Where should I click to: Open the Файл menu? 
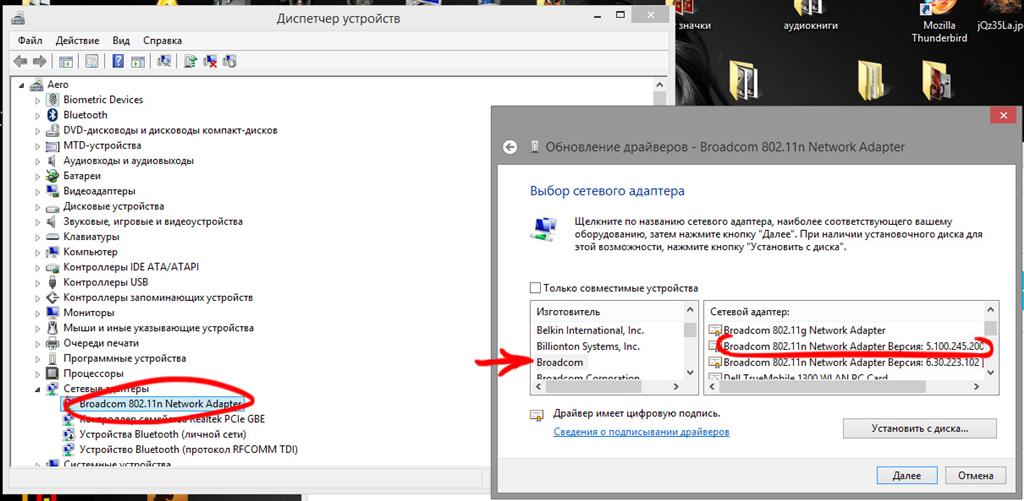coord(30,40)
